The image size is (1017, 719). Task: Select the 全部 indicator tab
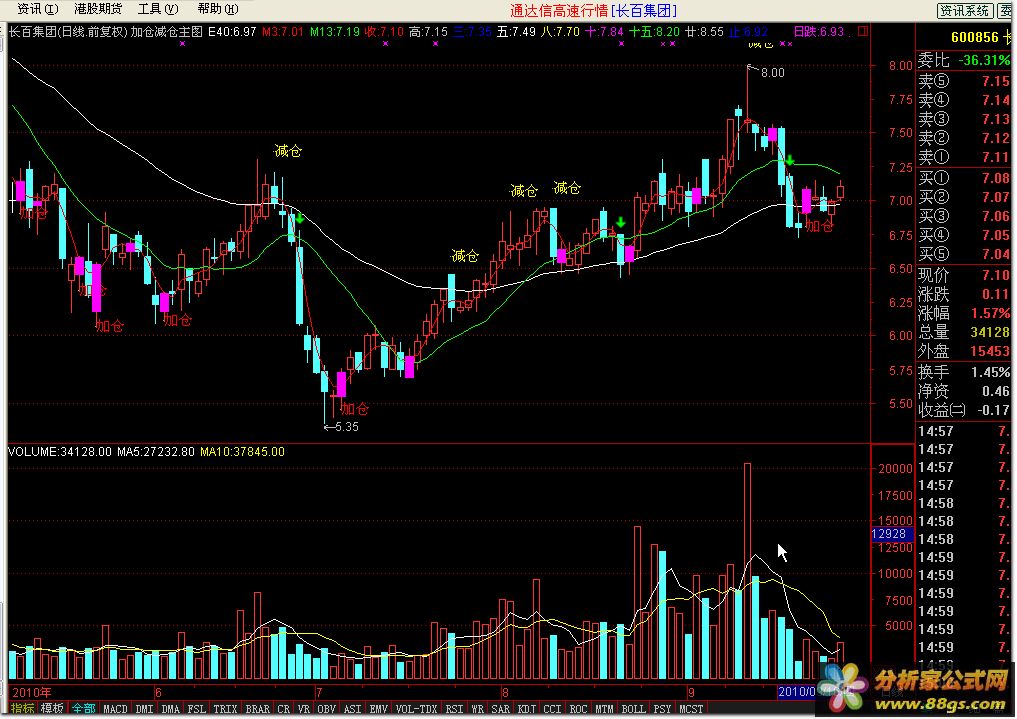pos(84,709)
